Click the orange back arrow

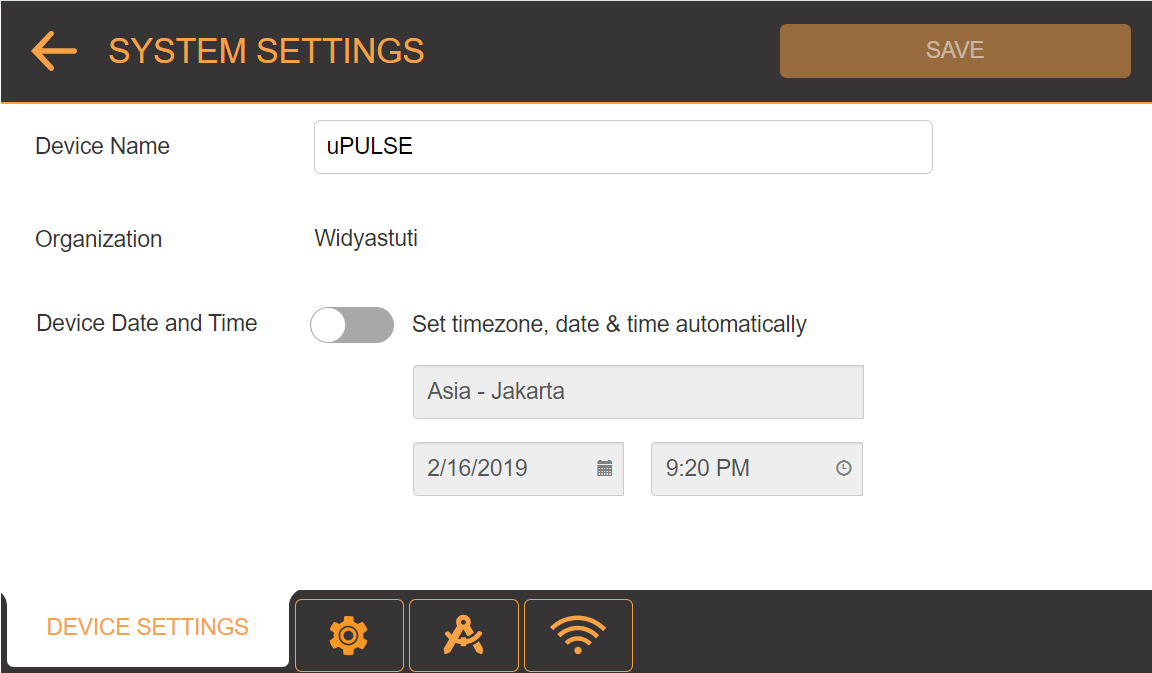point(54,51)
